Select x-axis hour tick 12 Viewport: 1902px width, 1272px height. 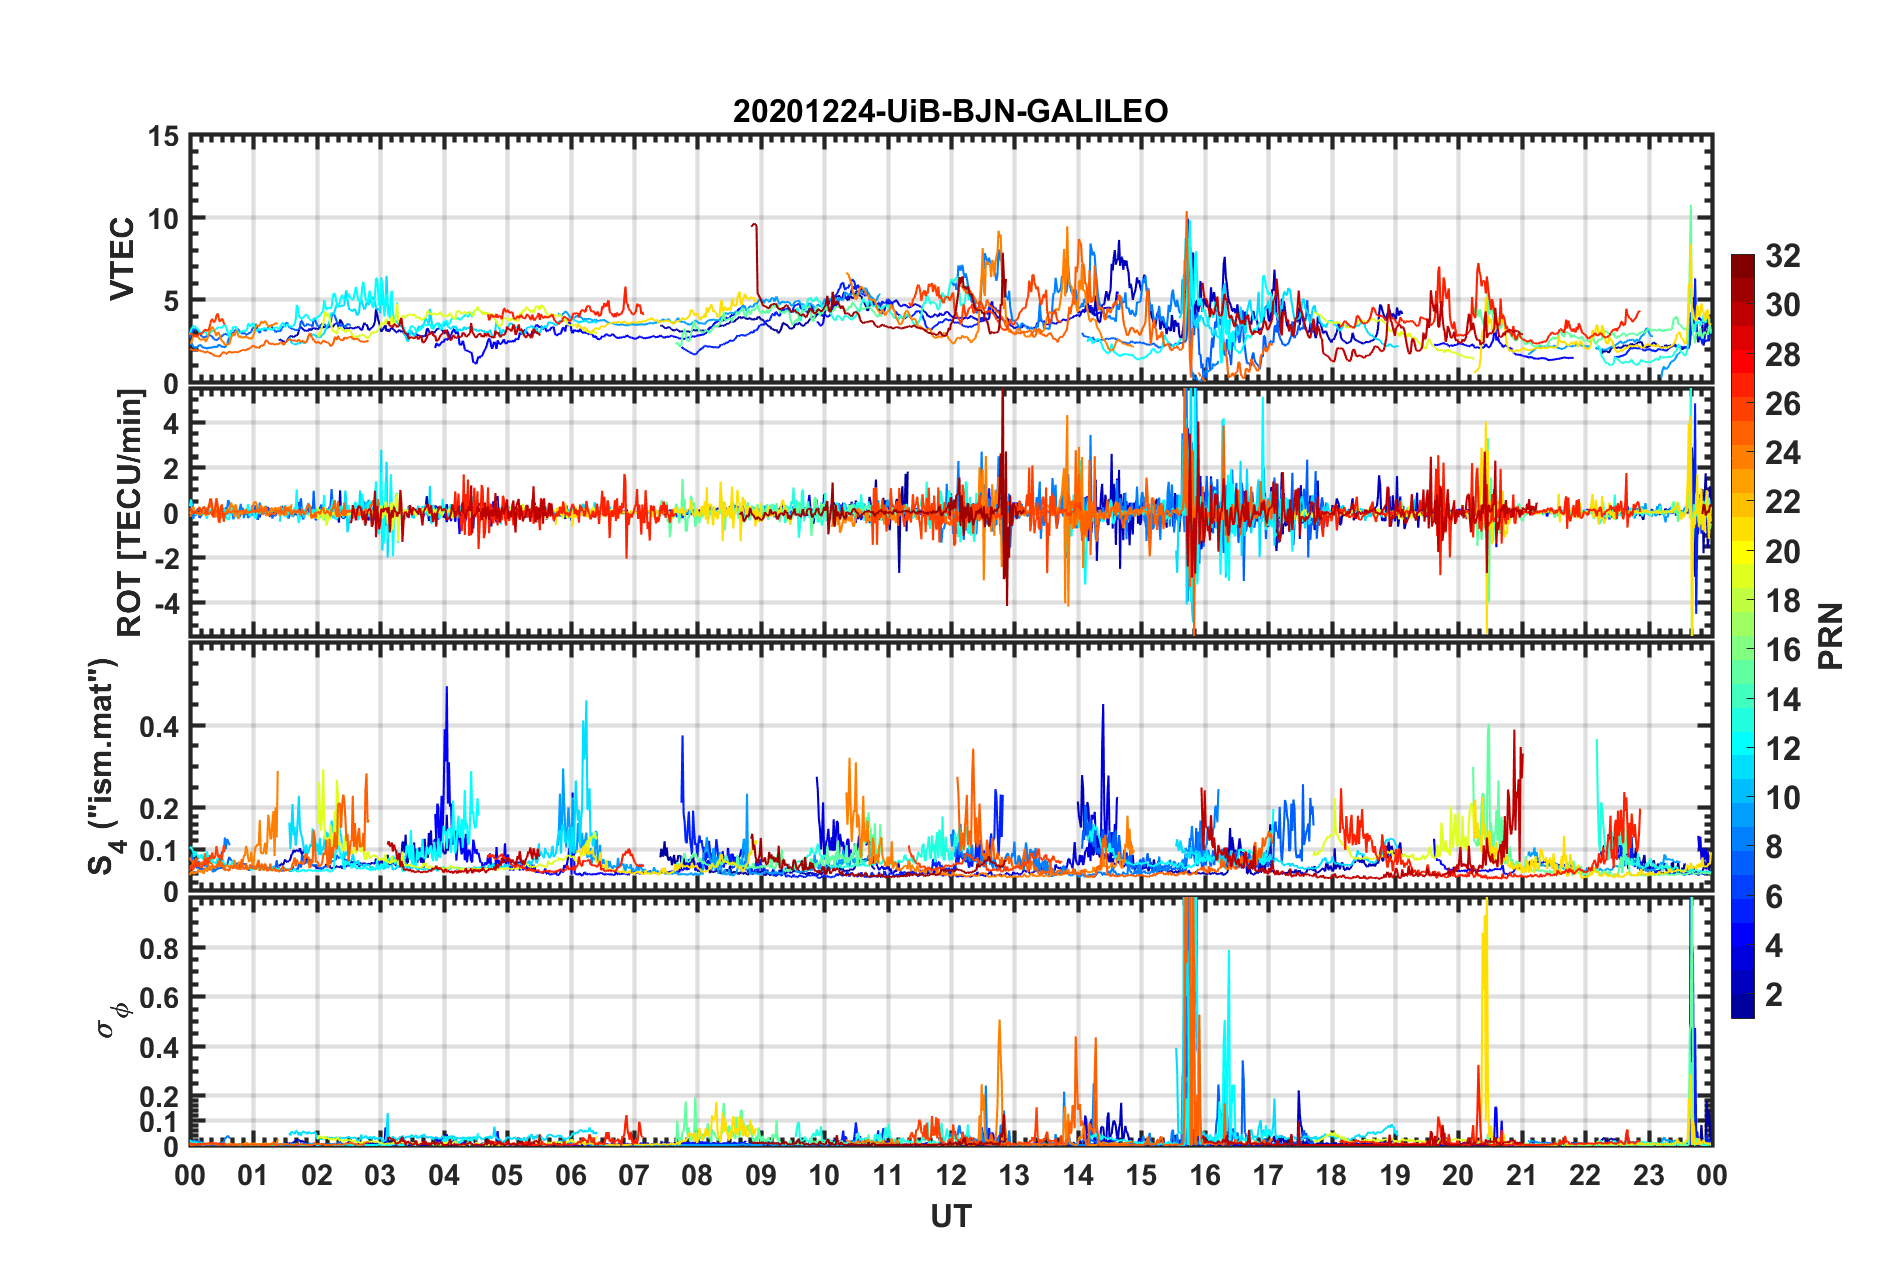point(951,1174)
